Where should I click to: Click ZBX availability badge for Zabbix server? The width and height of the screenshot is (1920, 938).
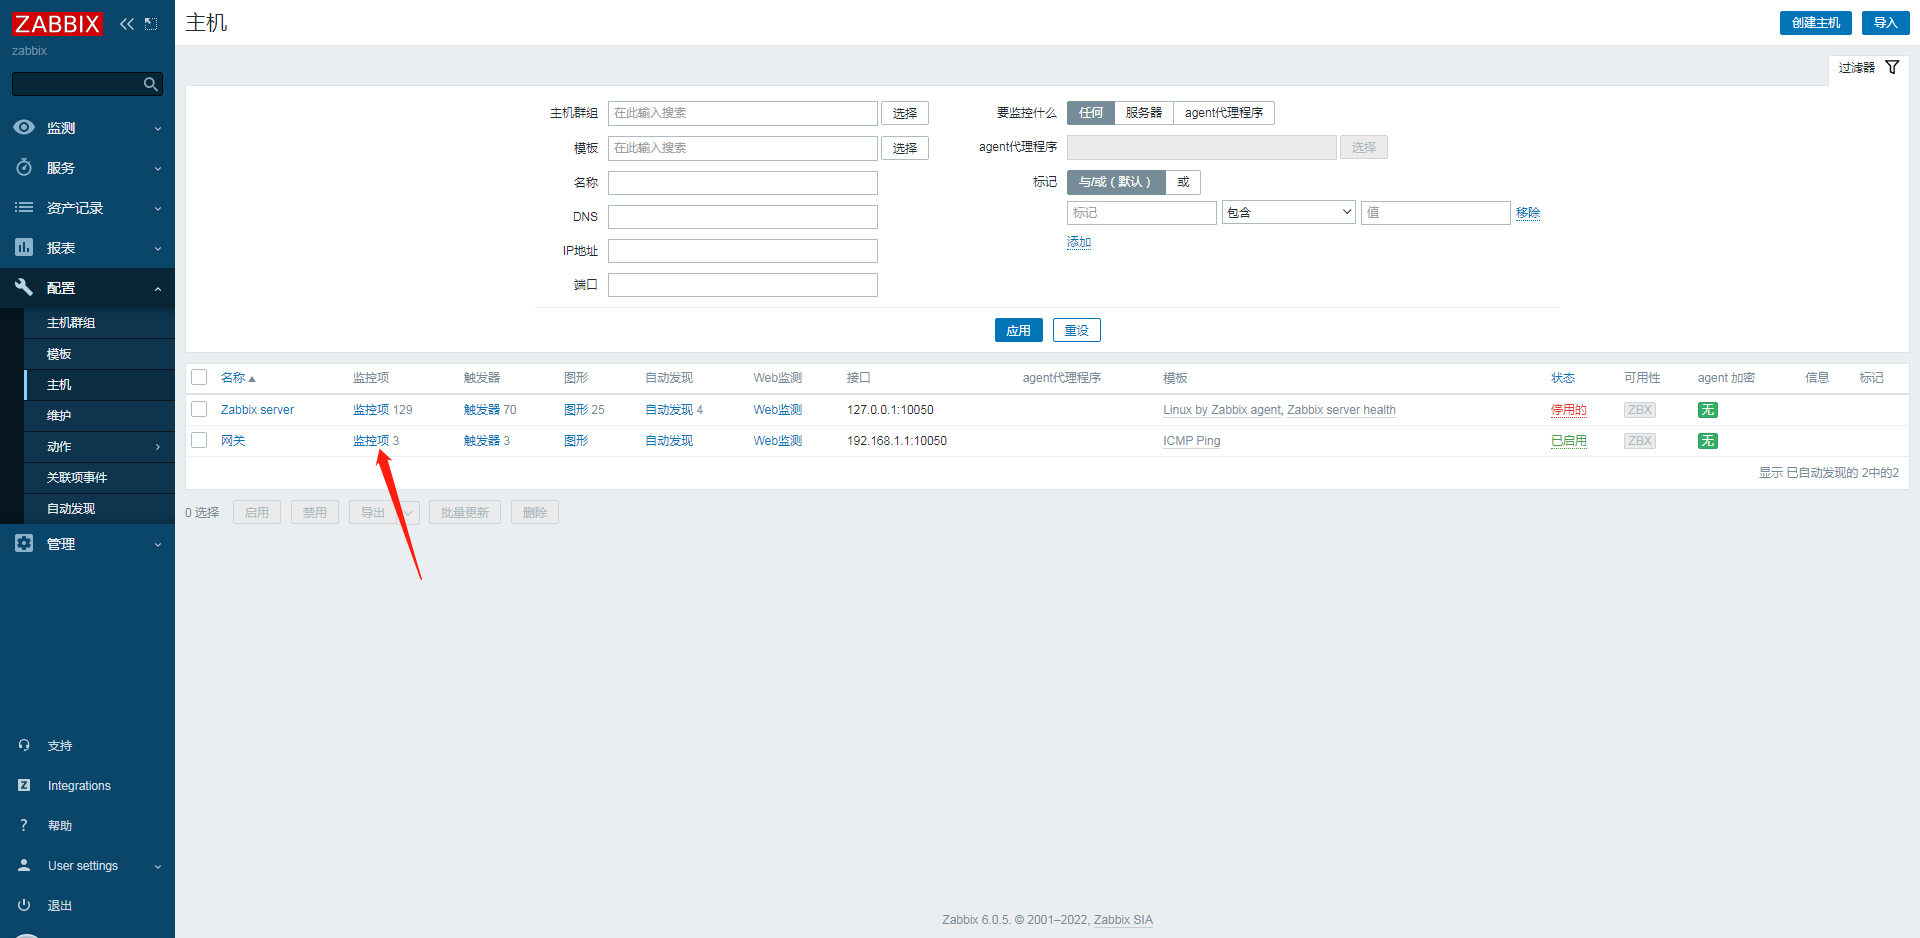(1639, 410)
